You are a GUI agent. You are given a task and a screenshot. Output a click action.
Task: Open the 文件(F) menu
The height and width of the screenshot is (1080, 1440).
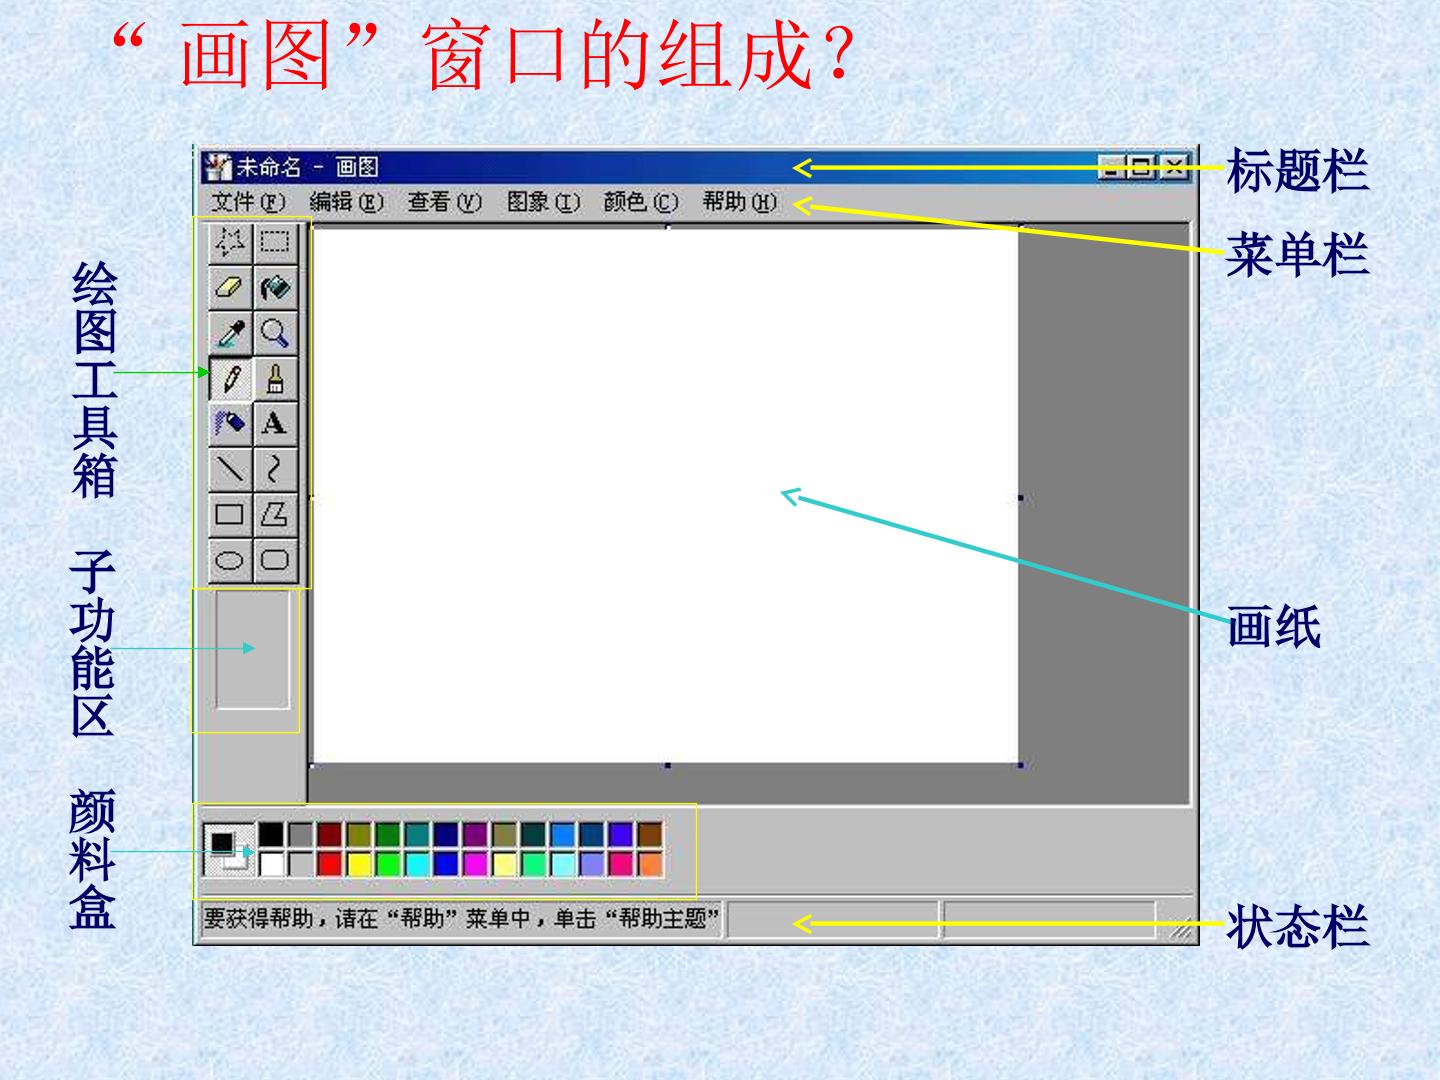click(x=248, y=202)
